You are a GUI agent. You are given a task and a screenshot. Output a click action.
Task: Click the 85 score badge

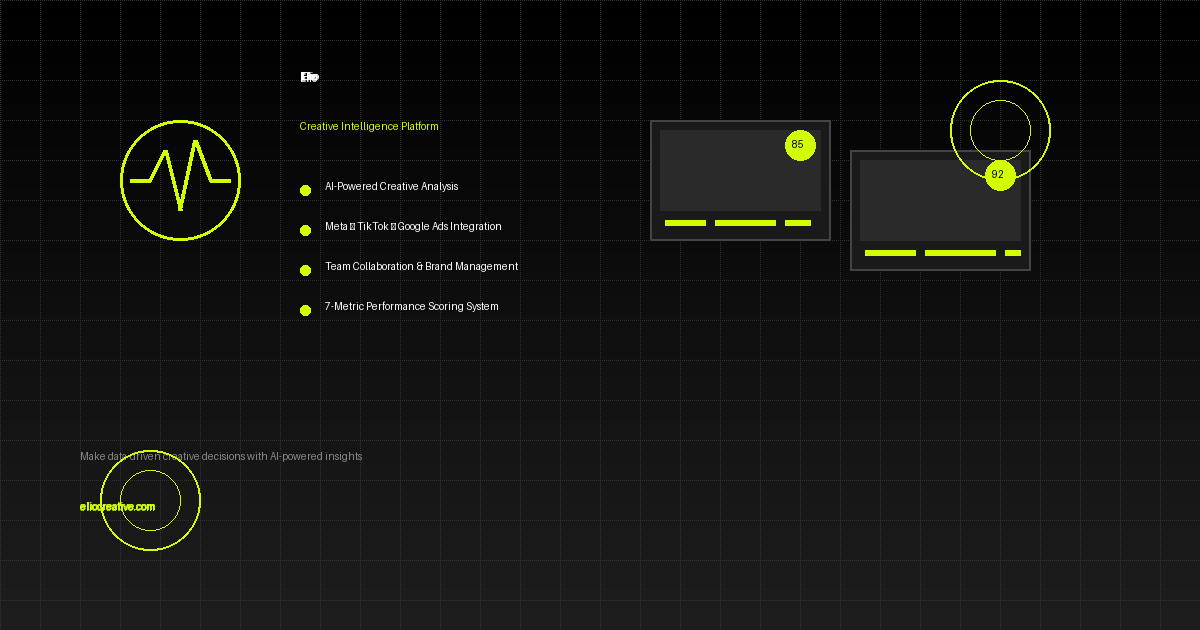tap(800, 145)
